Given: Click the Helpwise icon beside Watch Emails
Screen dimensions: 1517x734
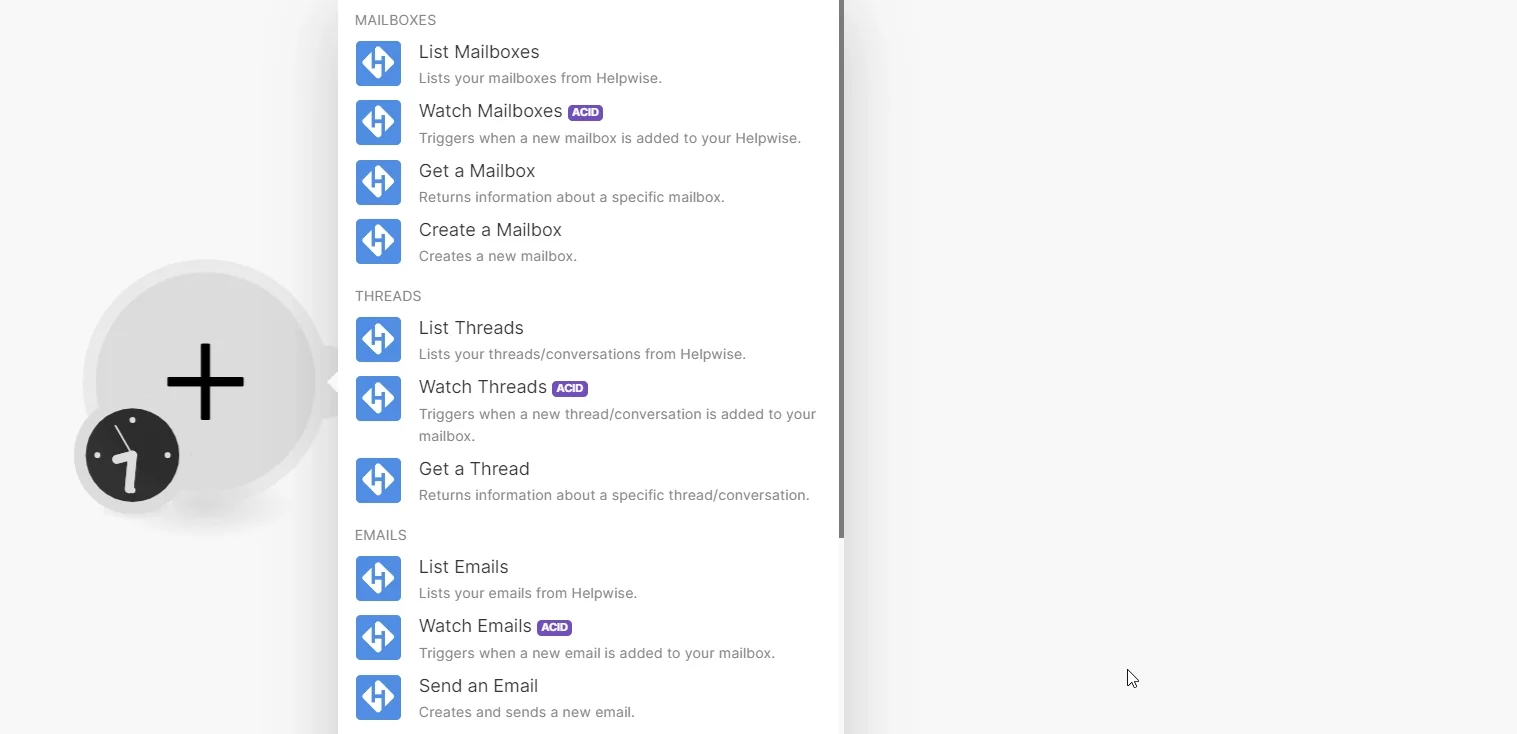Looking at the screenshot, I should tap(378, 638).
